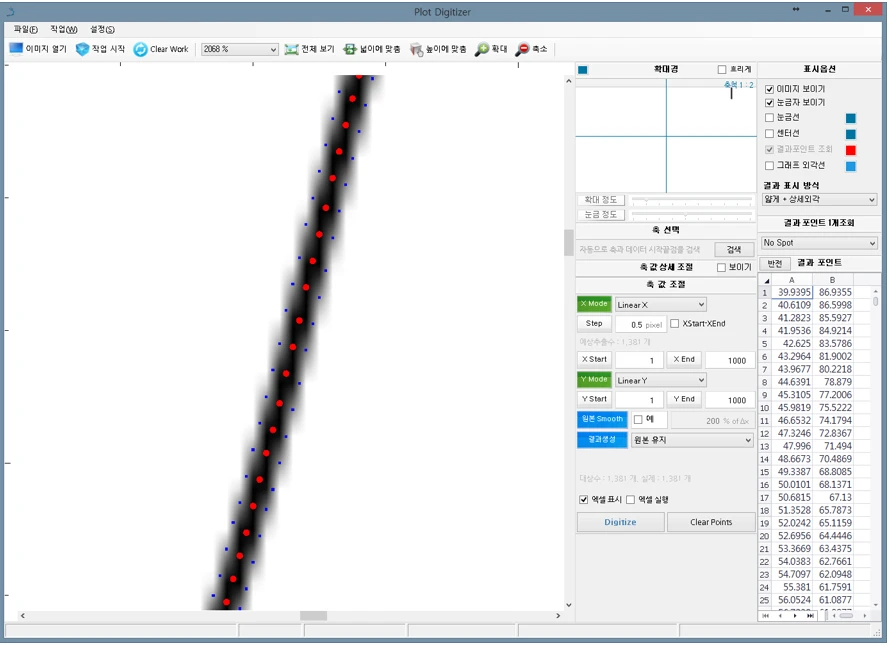Viewport: 889px width, 645px height.
Task: Uncheck 이미지 보이기 show image option
Action: (769, 89)
